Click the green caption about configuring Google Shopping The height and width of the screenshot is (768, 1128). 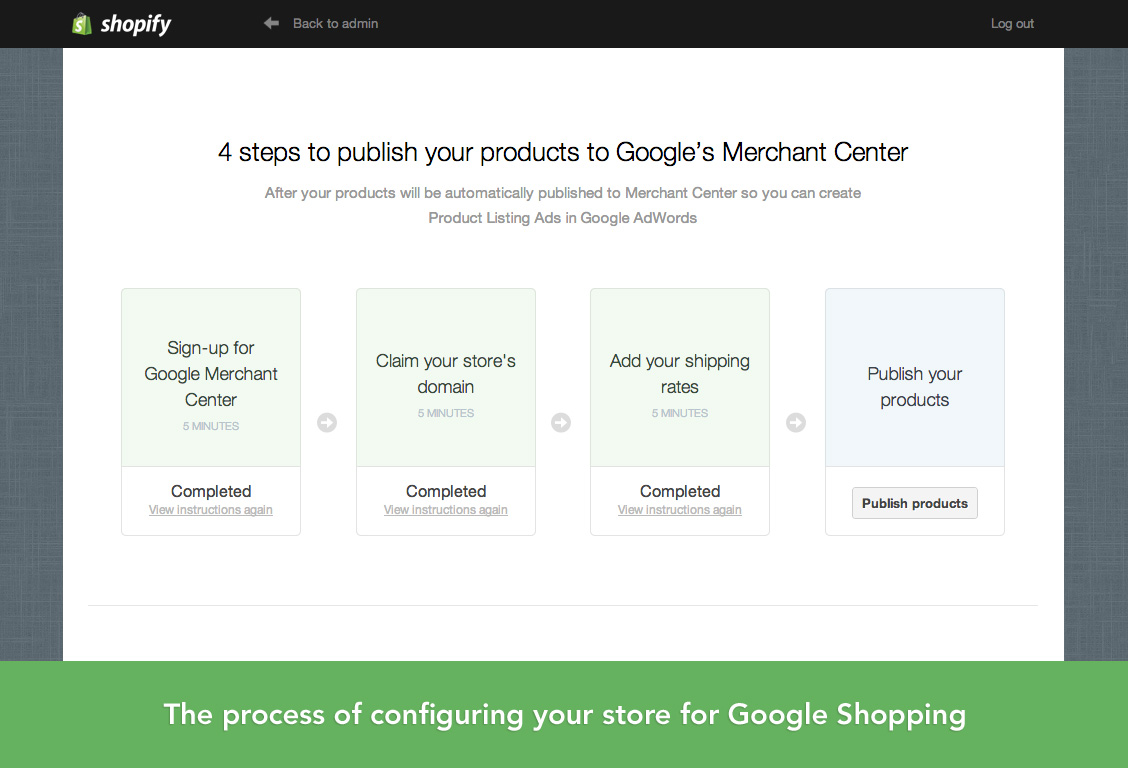click(565, 715)
